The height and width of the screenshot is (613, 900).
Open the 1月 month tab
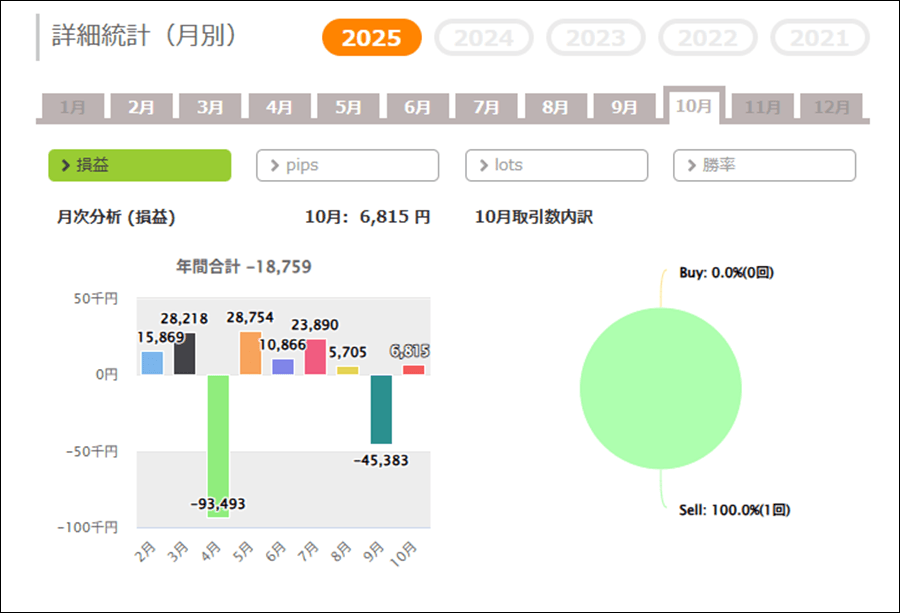72,107
